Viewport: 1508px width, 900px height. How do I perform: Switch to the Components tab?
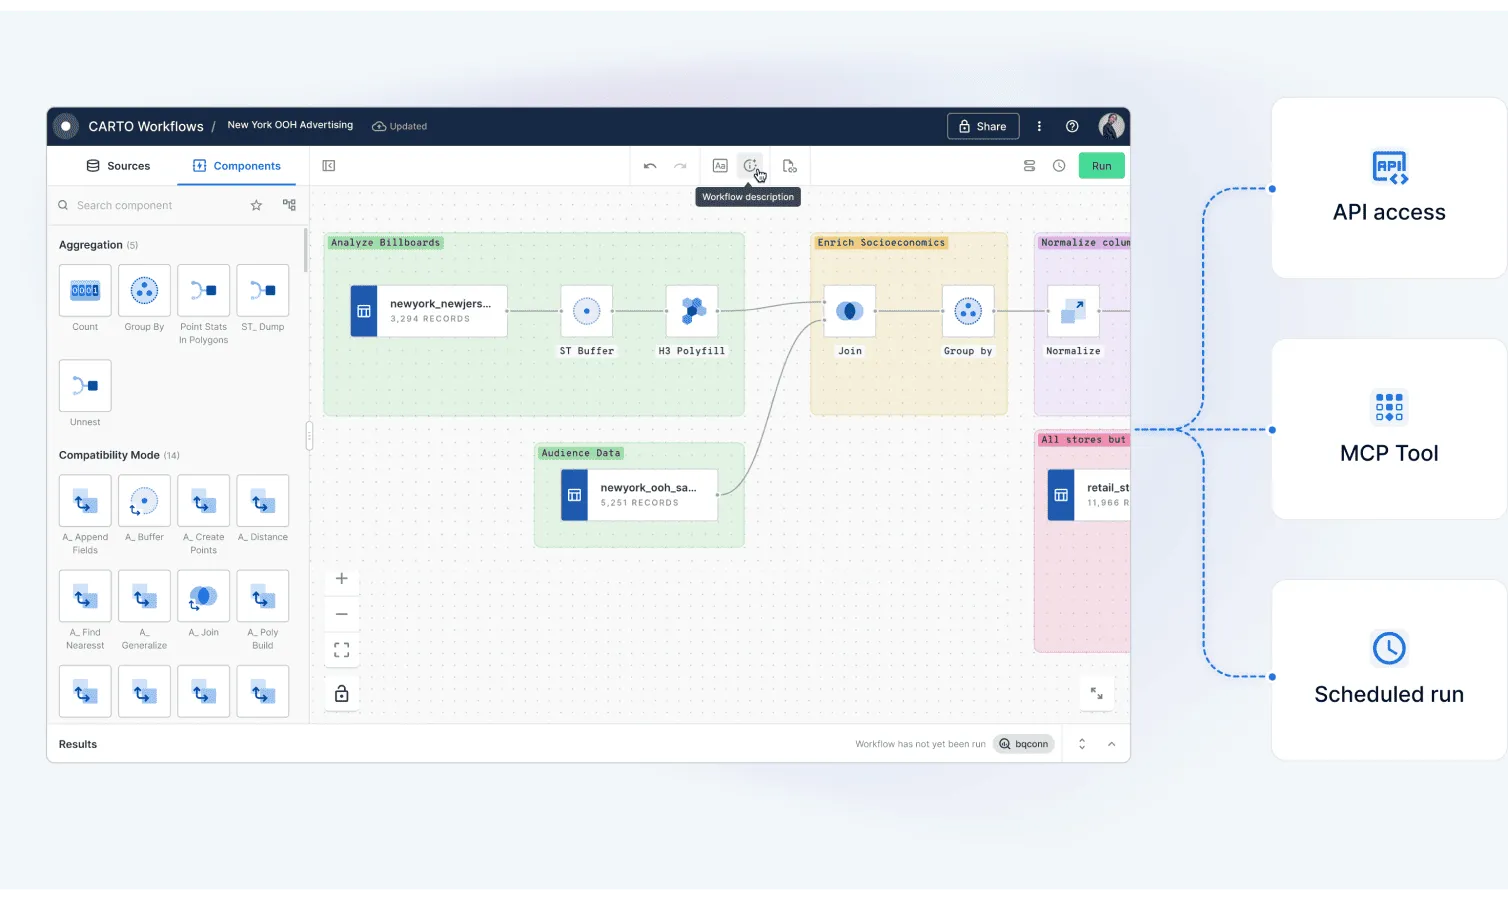click(237, 166)
